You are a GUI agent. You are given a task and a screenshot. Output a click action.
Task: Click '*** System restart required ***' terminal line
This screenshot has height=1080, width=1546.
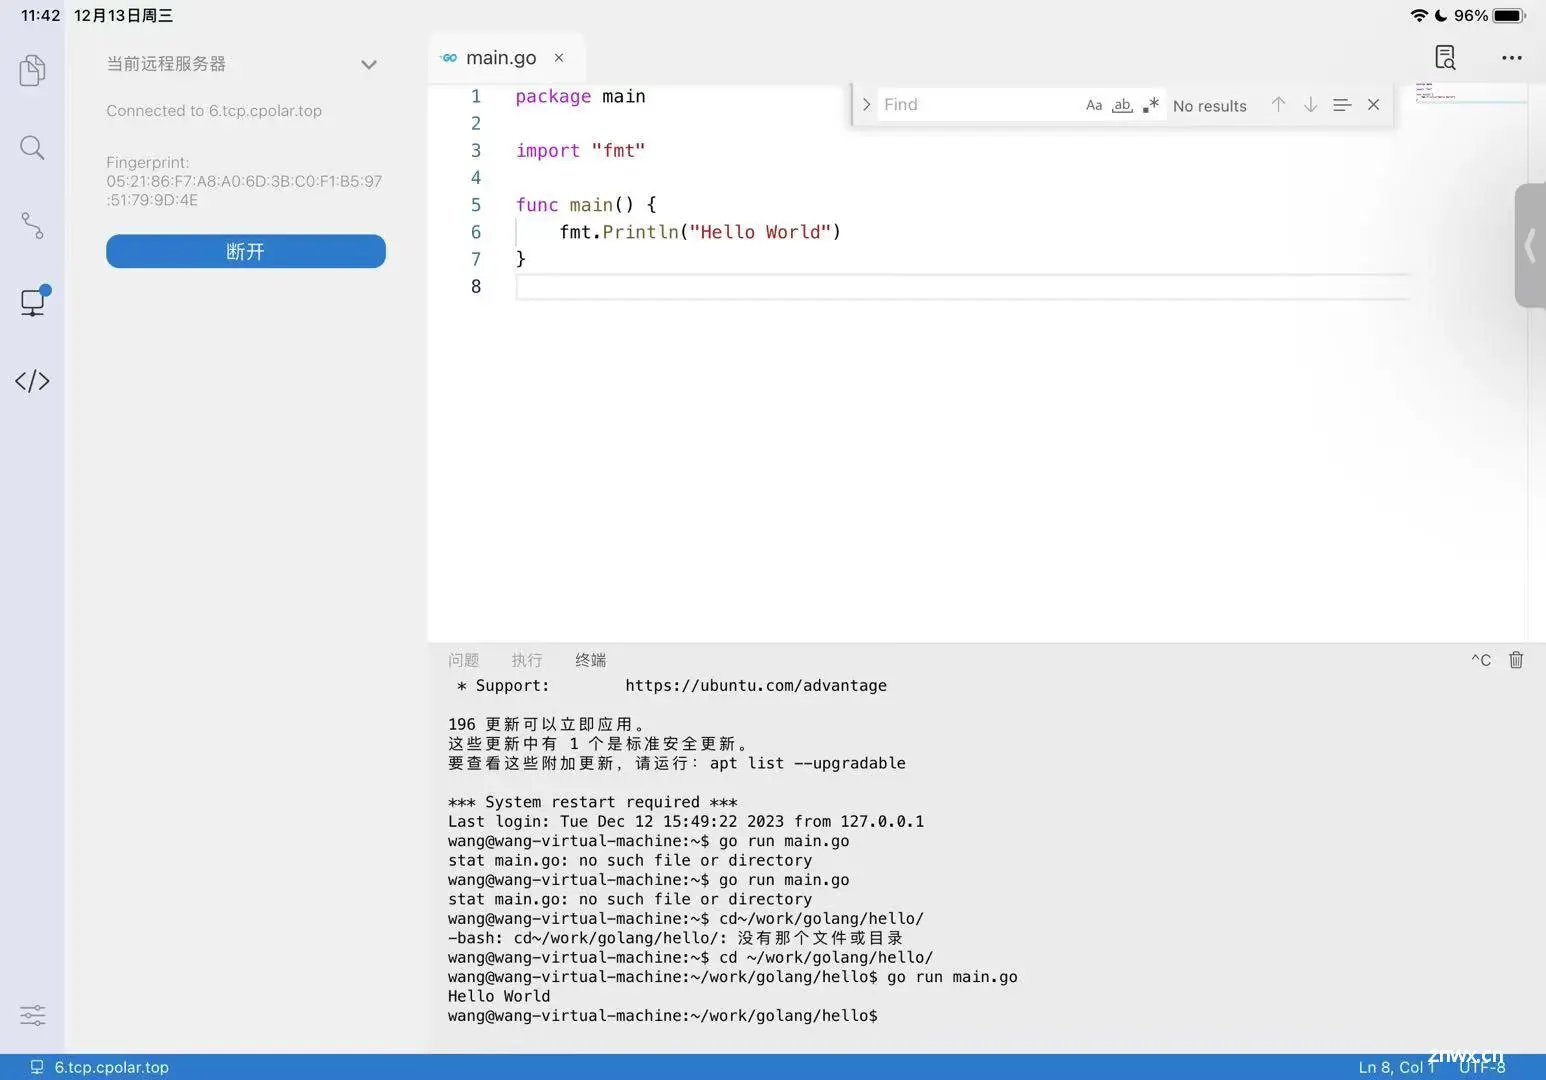tap(592, 802)
